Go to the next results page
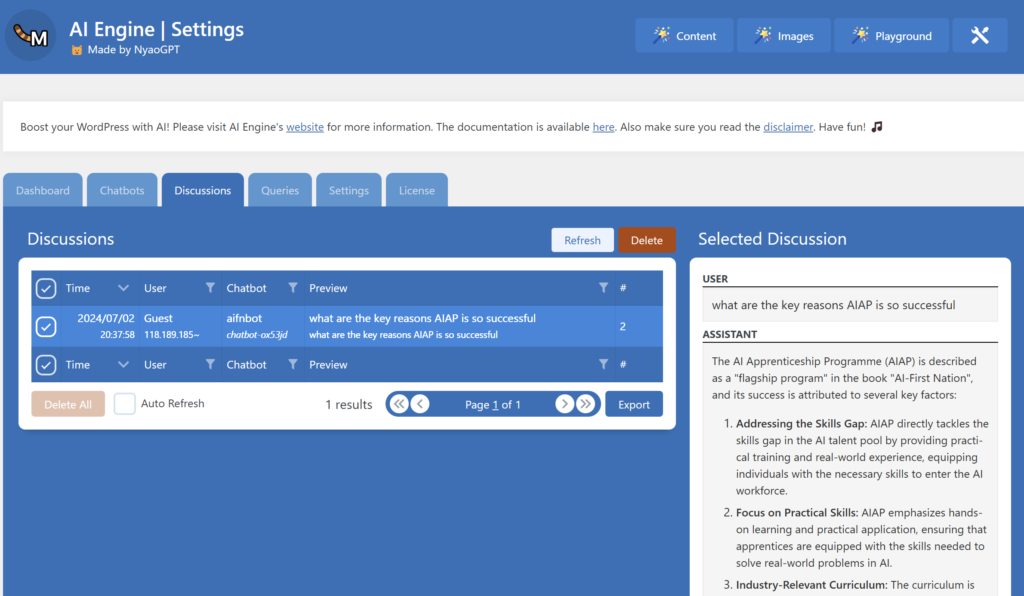This screenshot has height=596, width=1024. (564, 404)
